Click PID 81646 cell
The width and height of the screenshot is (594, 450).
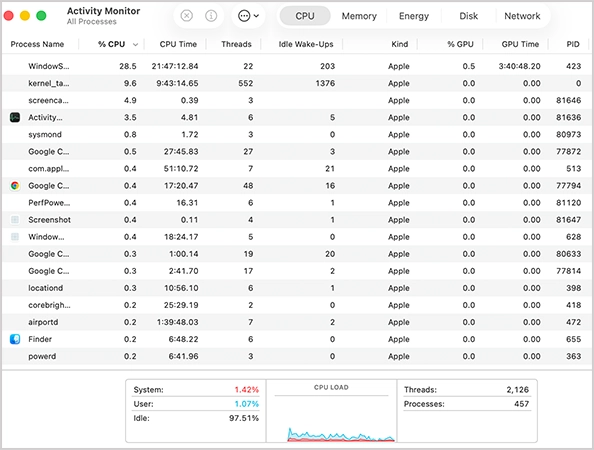(568, 100)
